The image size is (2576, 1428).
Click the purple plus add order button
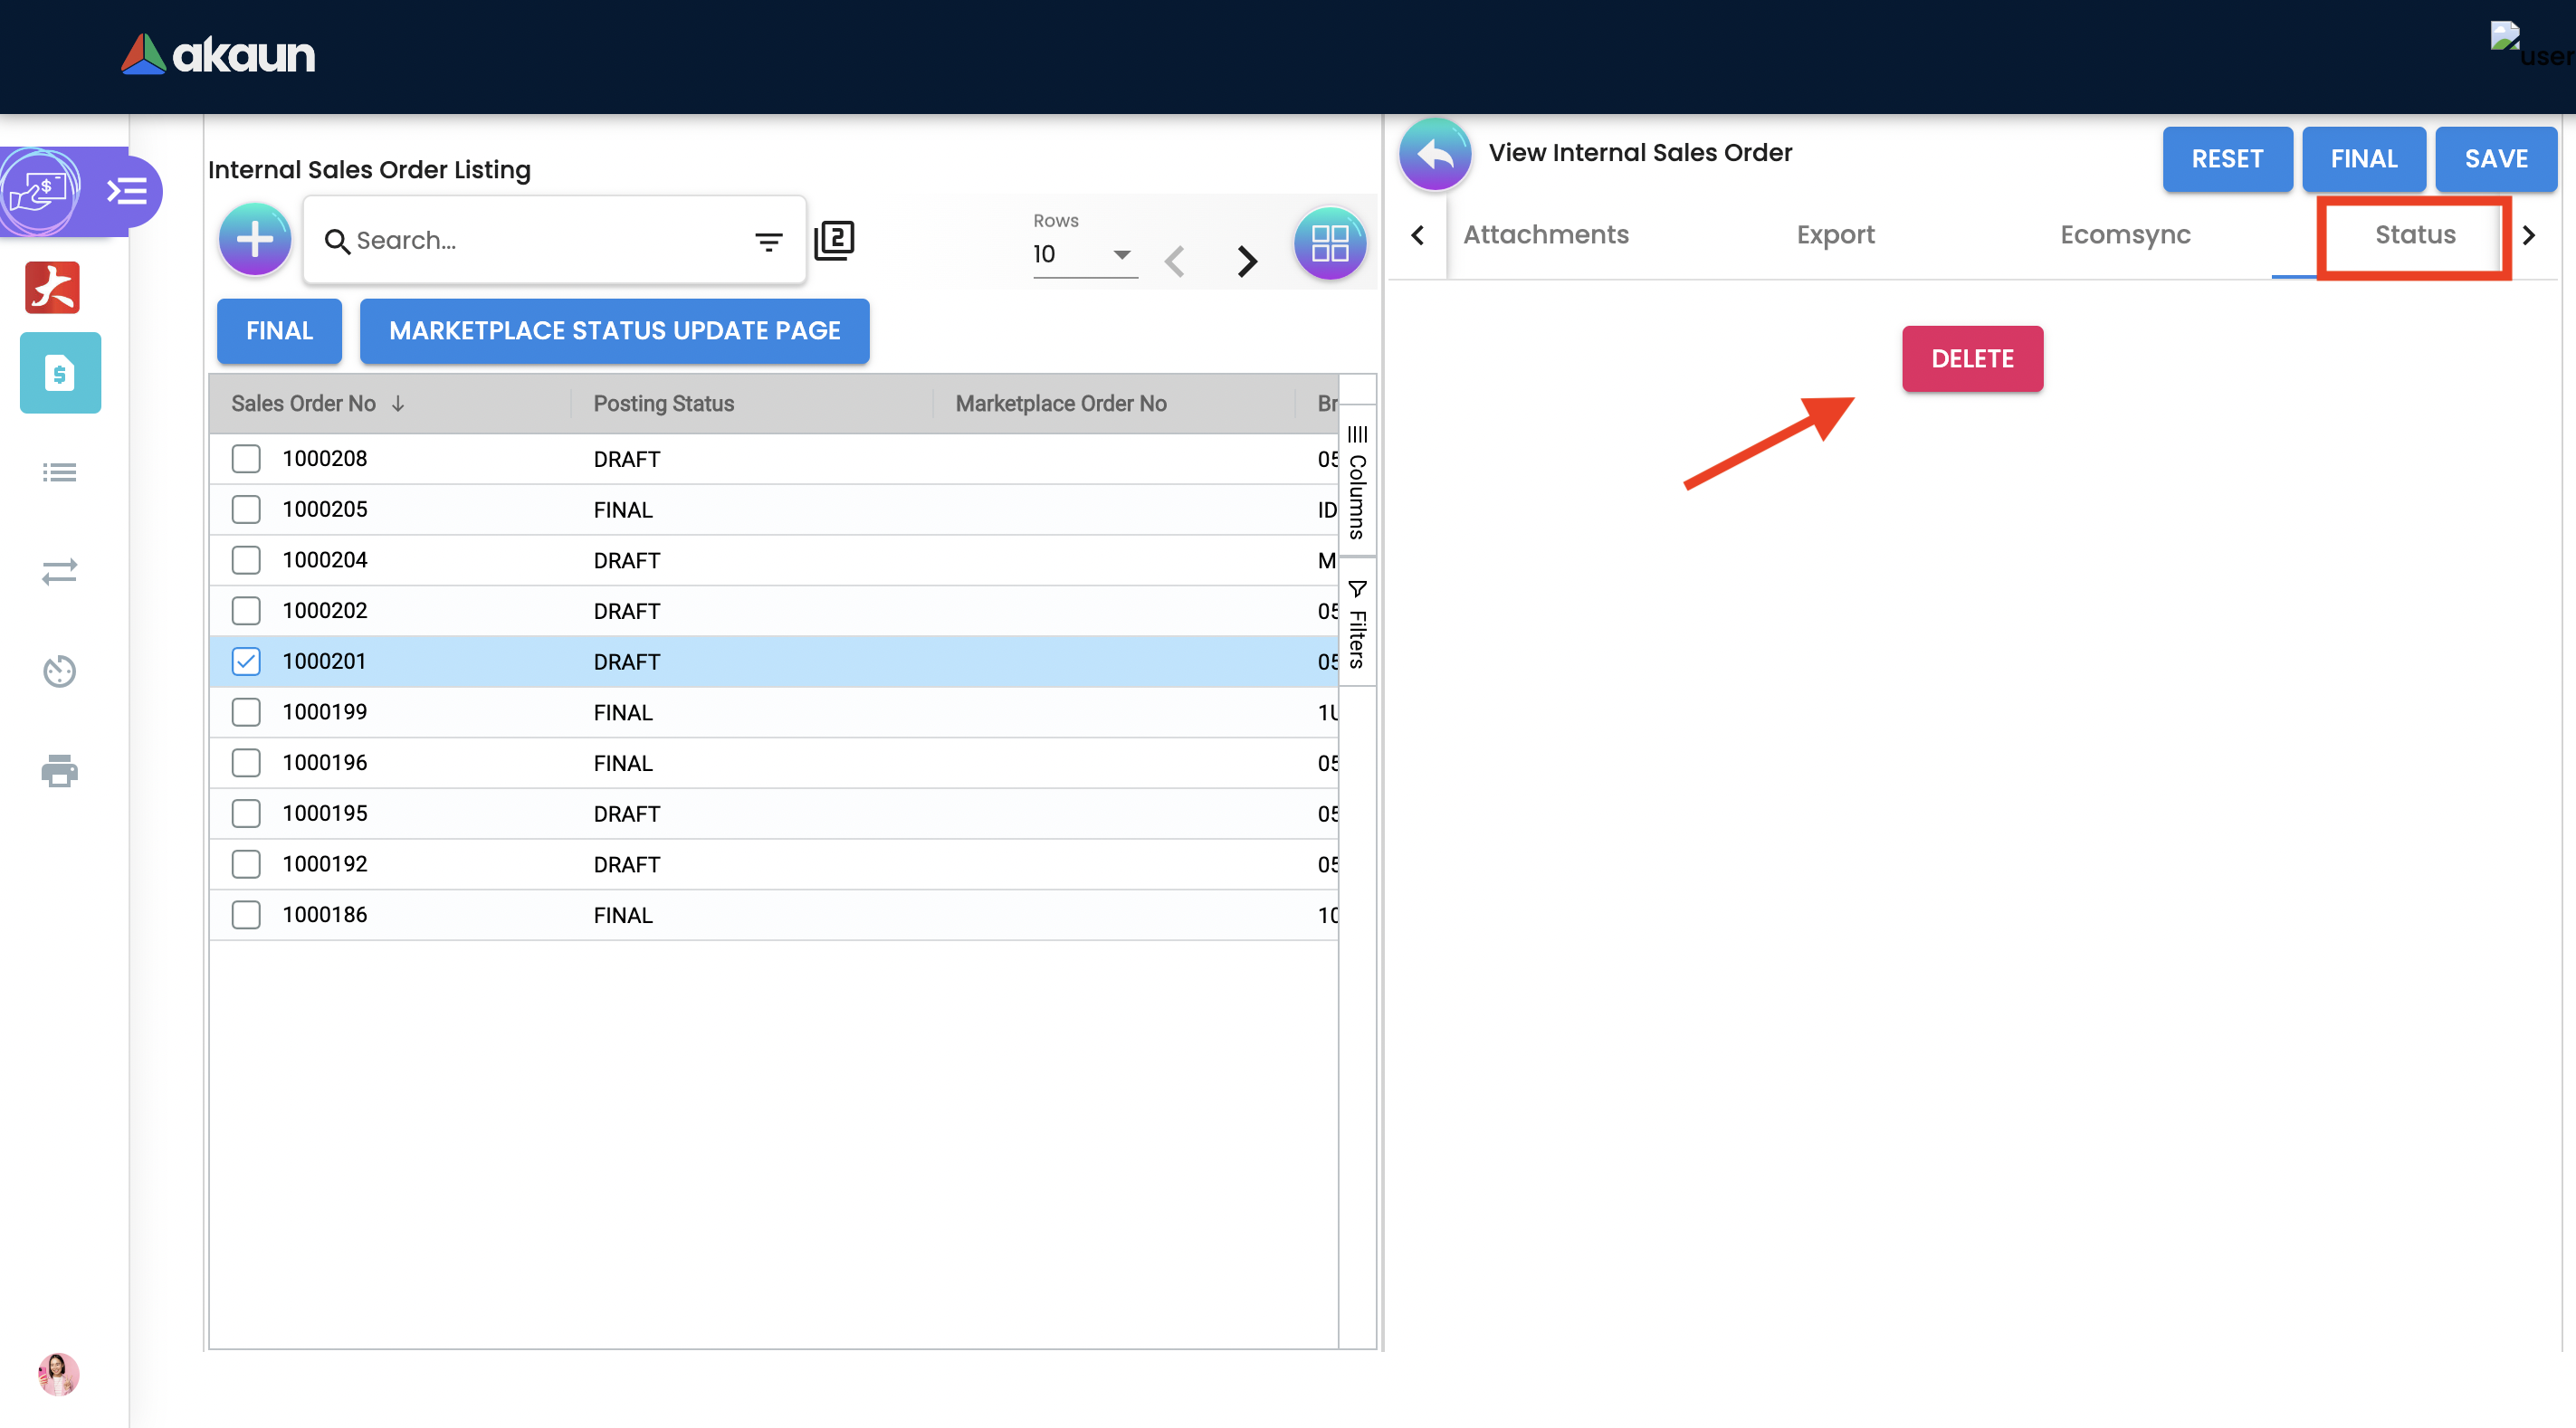(254, 240)
